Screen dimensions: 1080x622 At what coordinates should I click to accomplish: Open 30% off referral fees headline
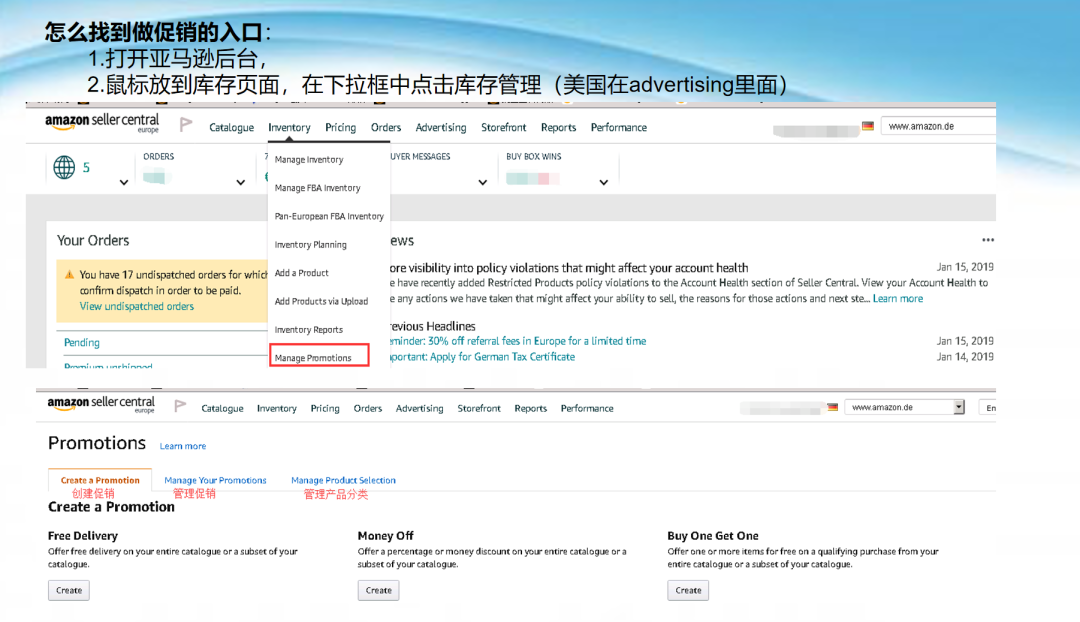tap(518, 341)
